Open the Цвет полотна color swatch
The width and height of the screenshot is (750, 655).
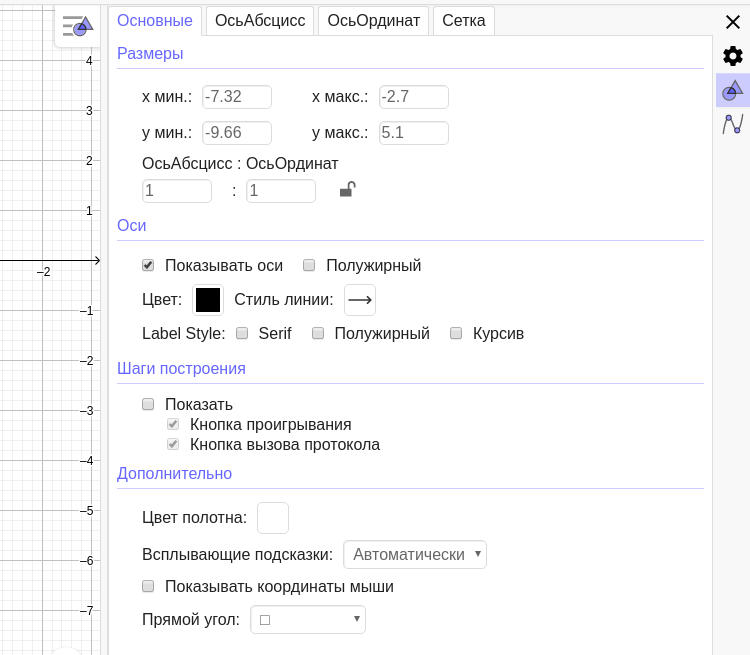(x=273, y=518)
